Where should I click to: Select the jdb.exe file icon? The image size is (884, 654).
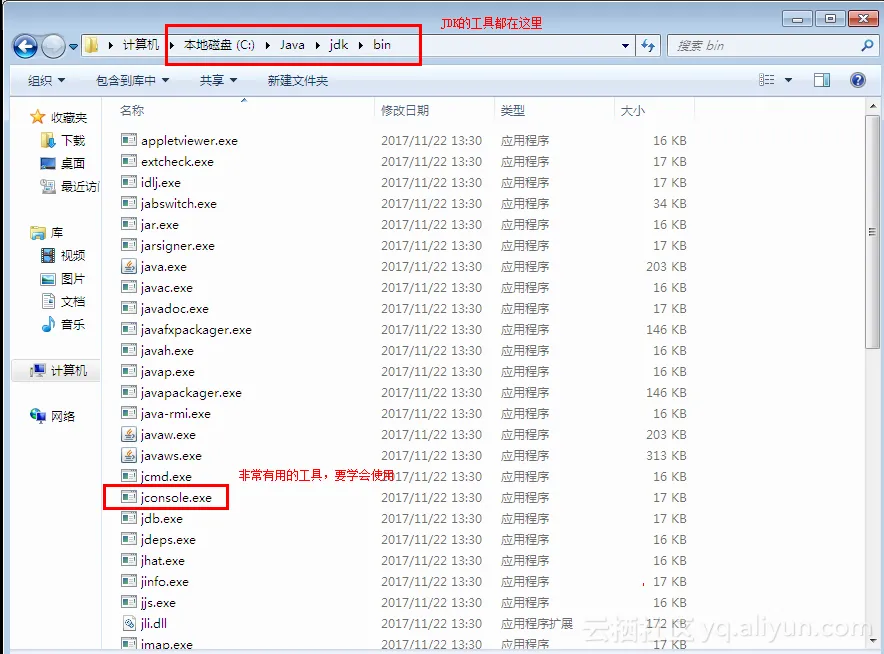tap(129, 518)
